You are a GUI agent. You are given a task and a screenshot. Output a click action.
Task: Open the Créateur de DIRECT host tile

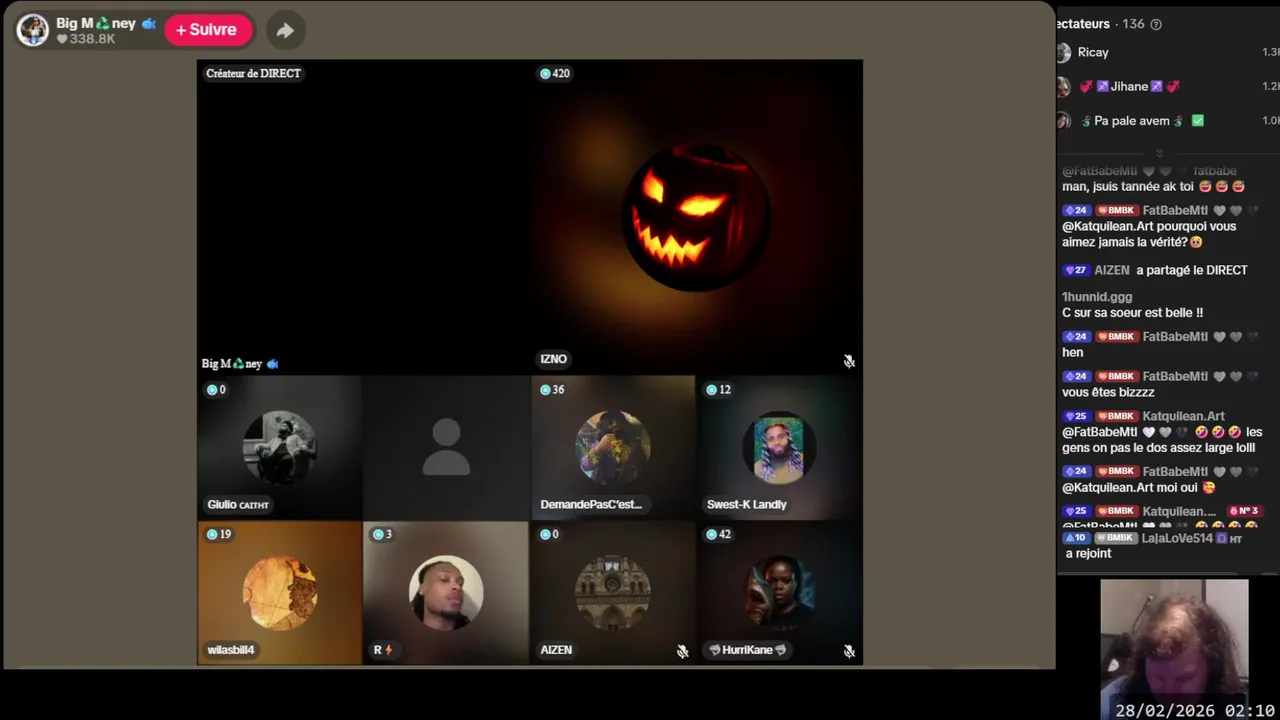coord(364,217)
